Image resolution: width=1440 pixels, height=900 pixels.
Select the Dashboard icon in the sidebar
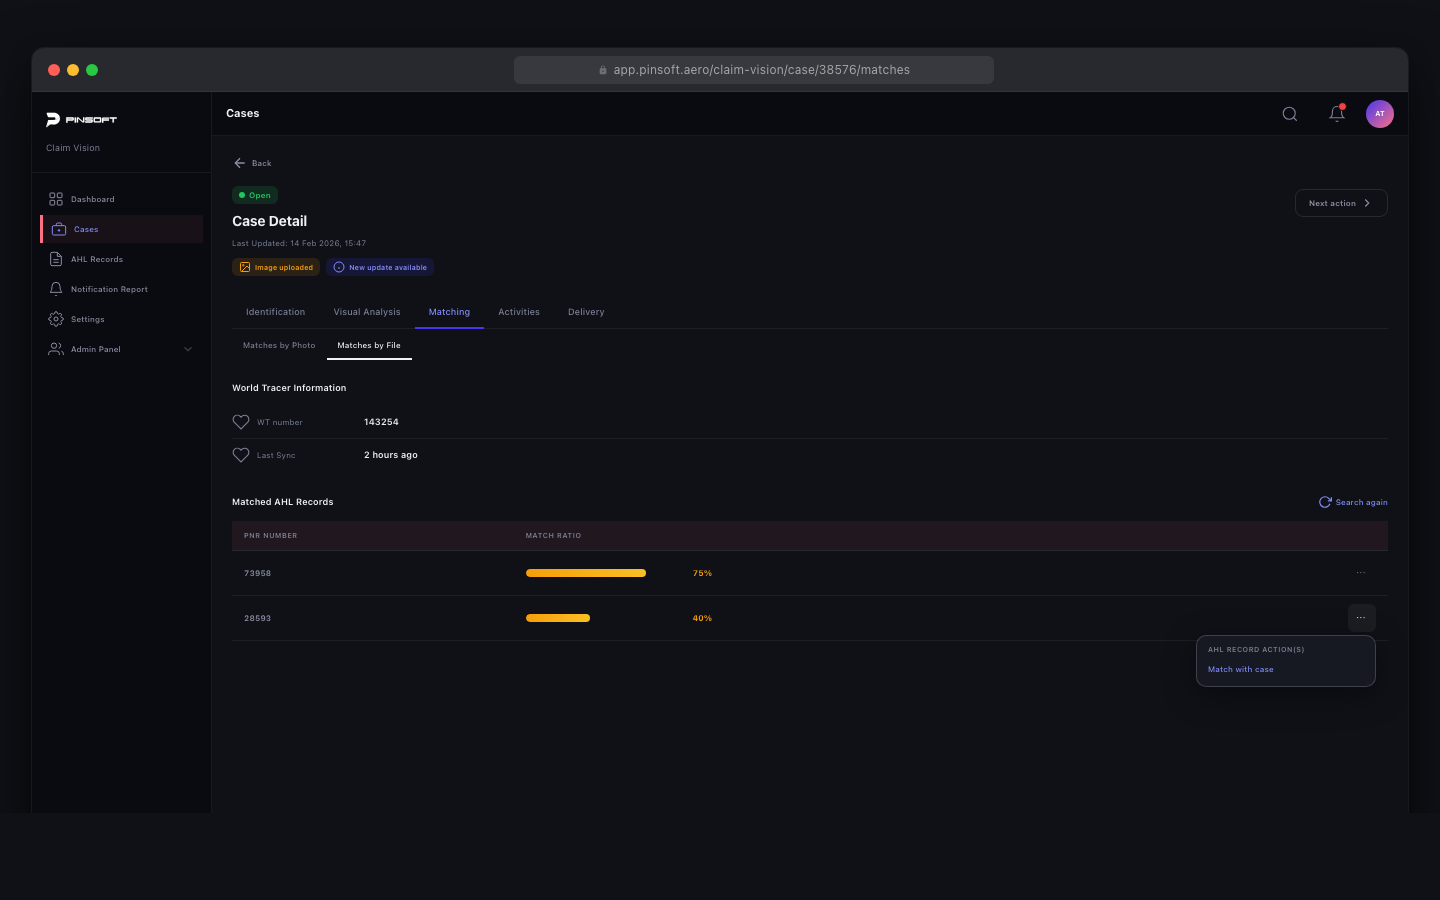[x=55, y=199]
